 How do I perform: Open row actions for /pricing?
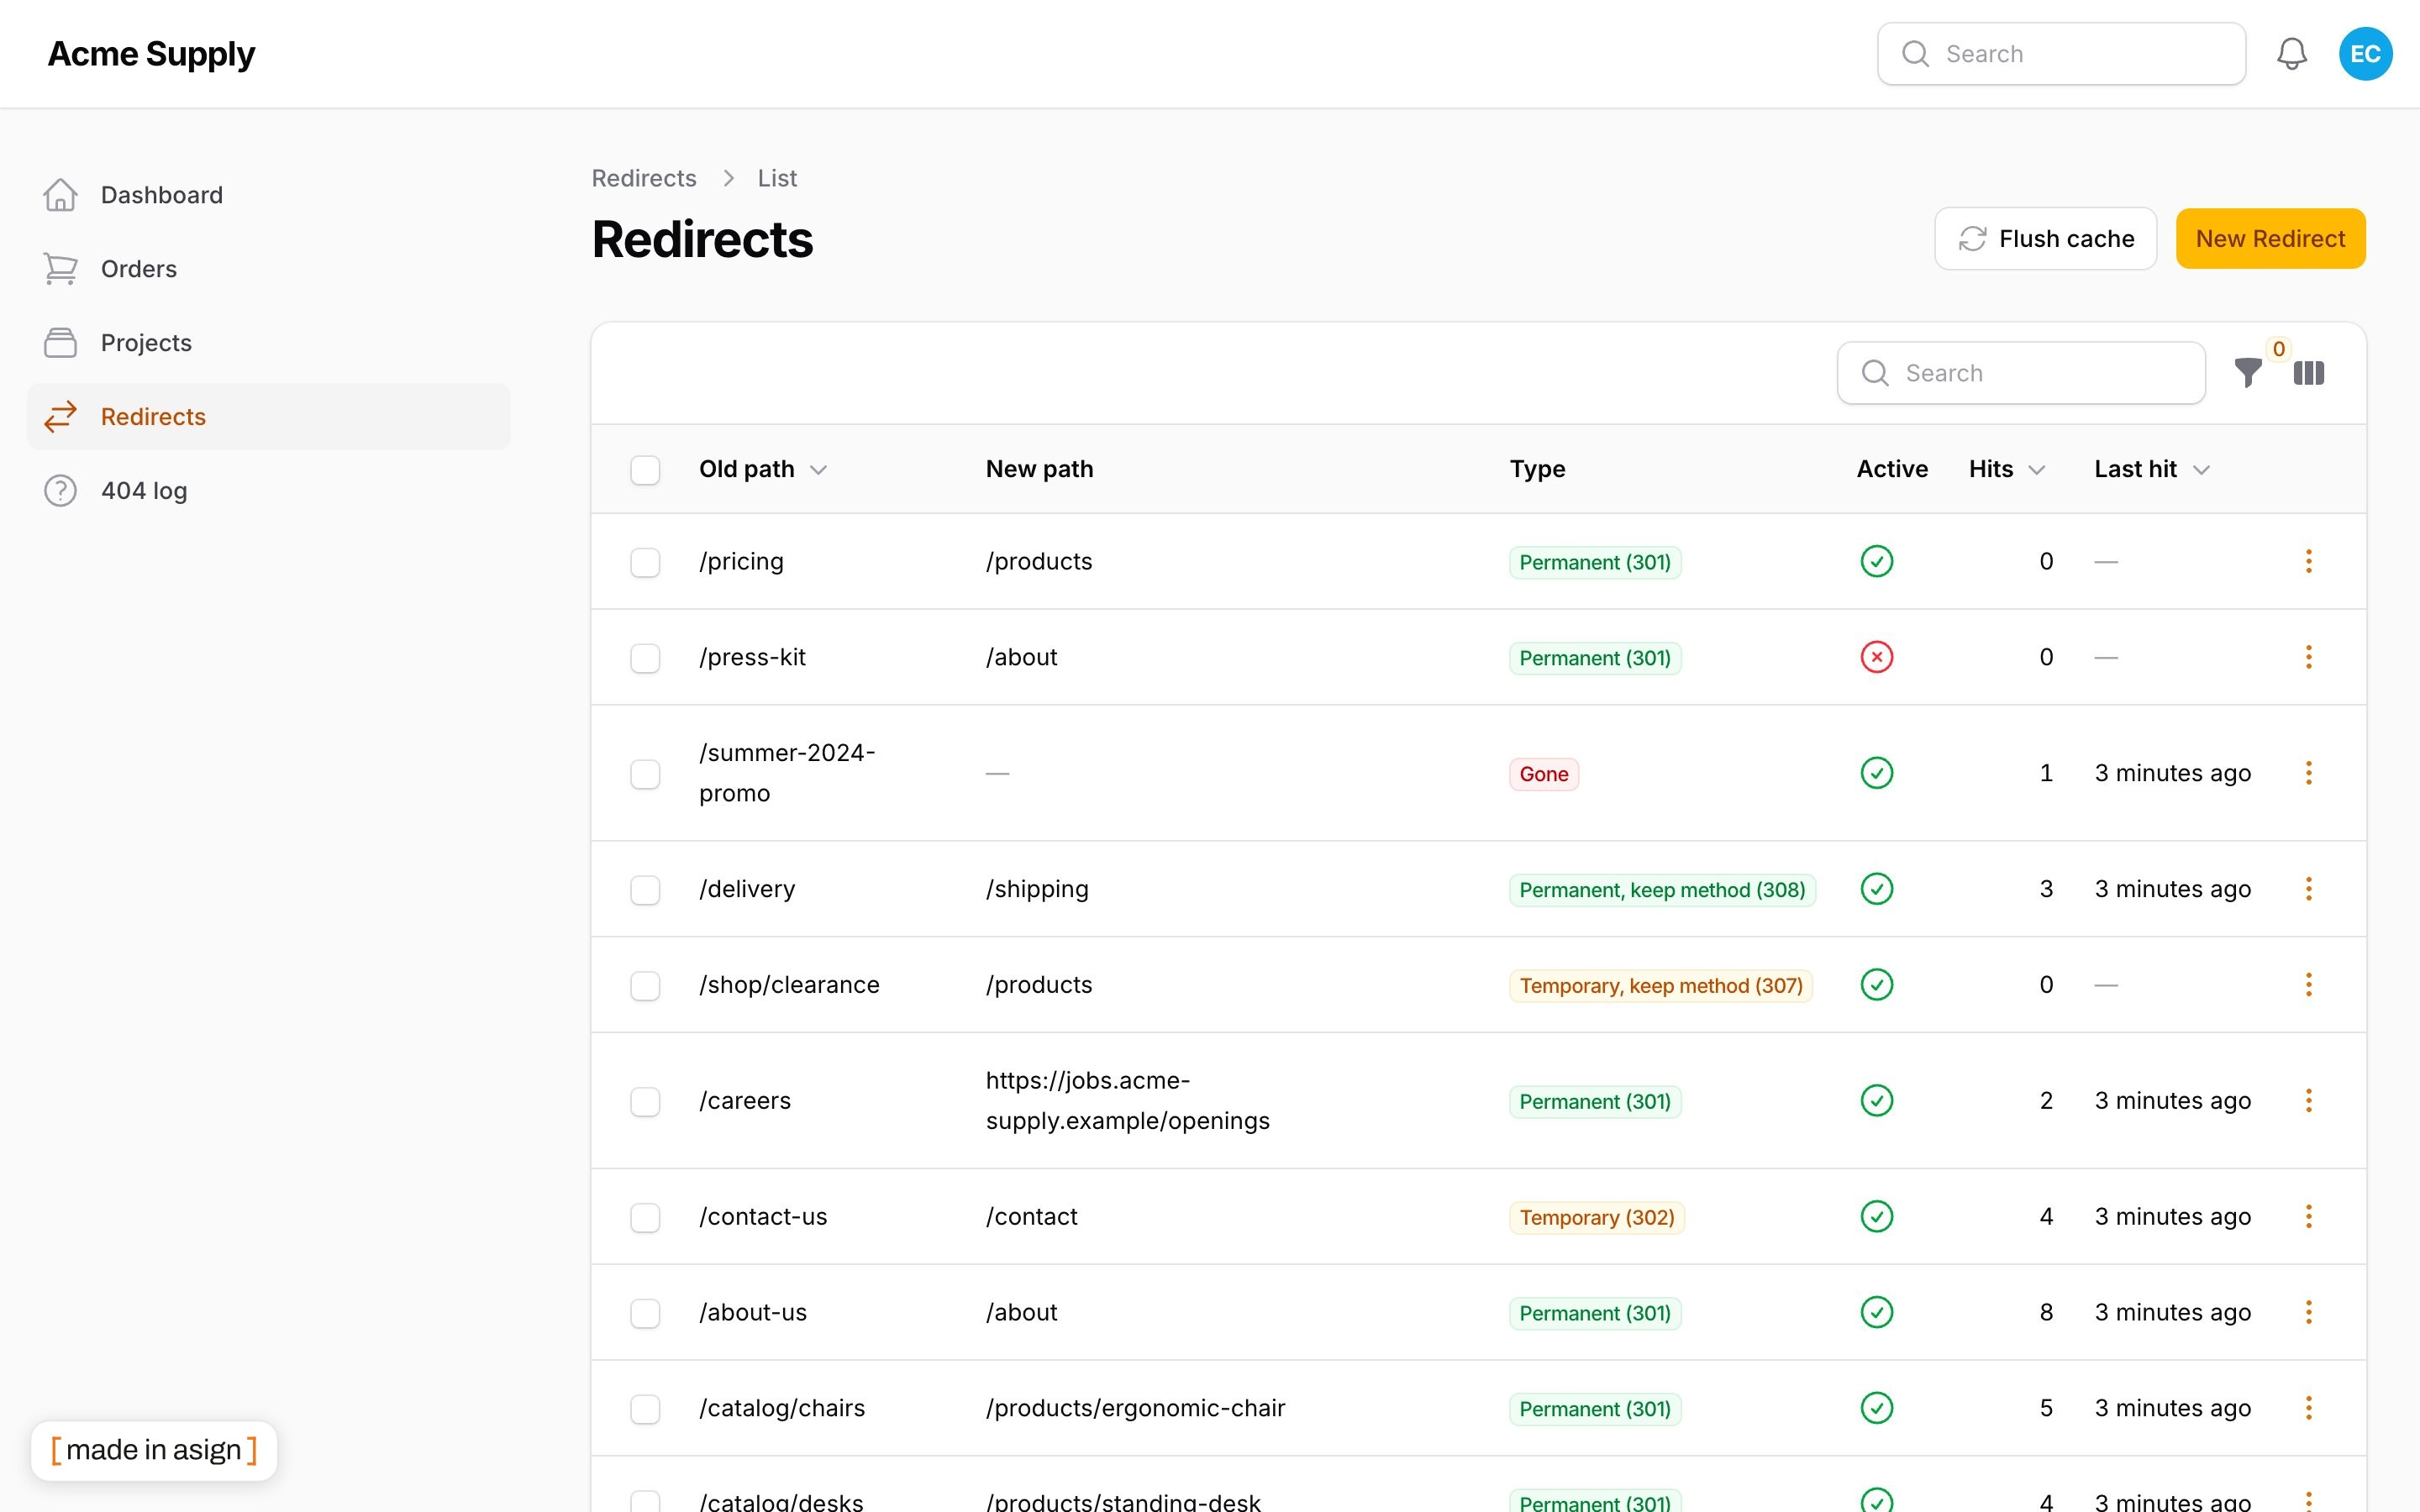click(x=2308, y=561)
